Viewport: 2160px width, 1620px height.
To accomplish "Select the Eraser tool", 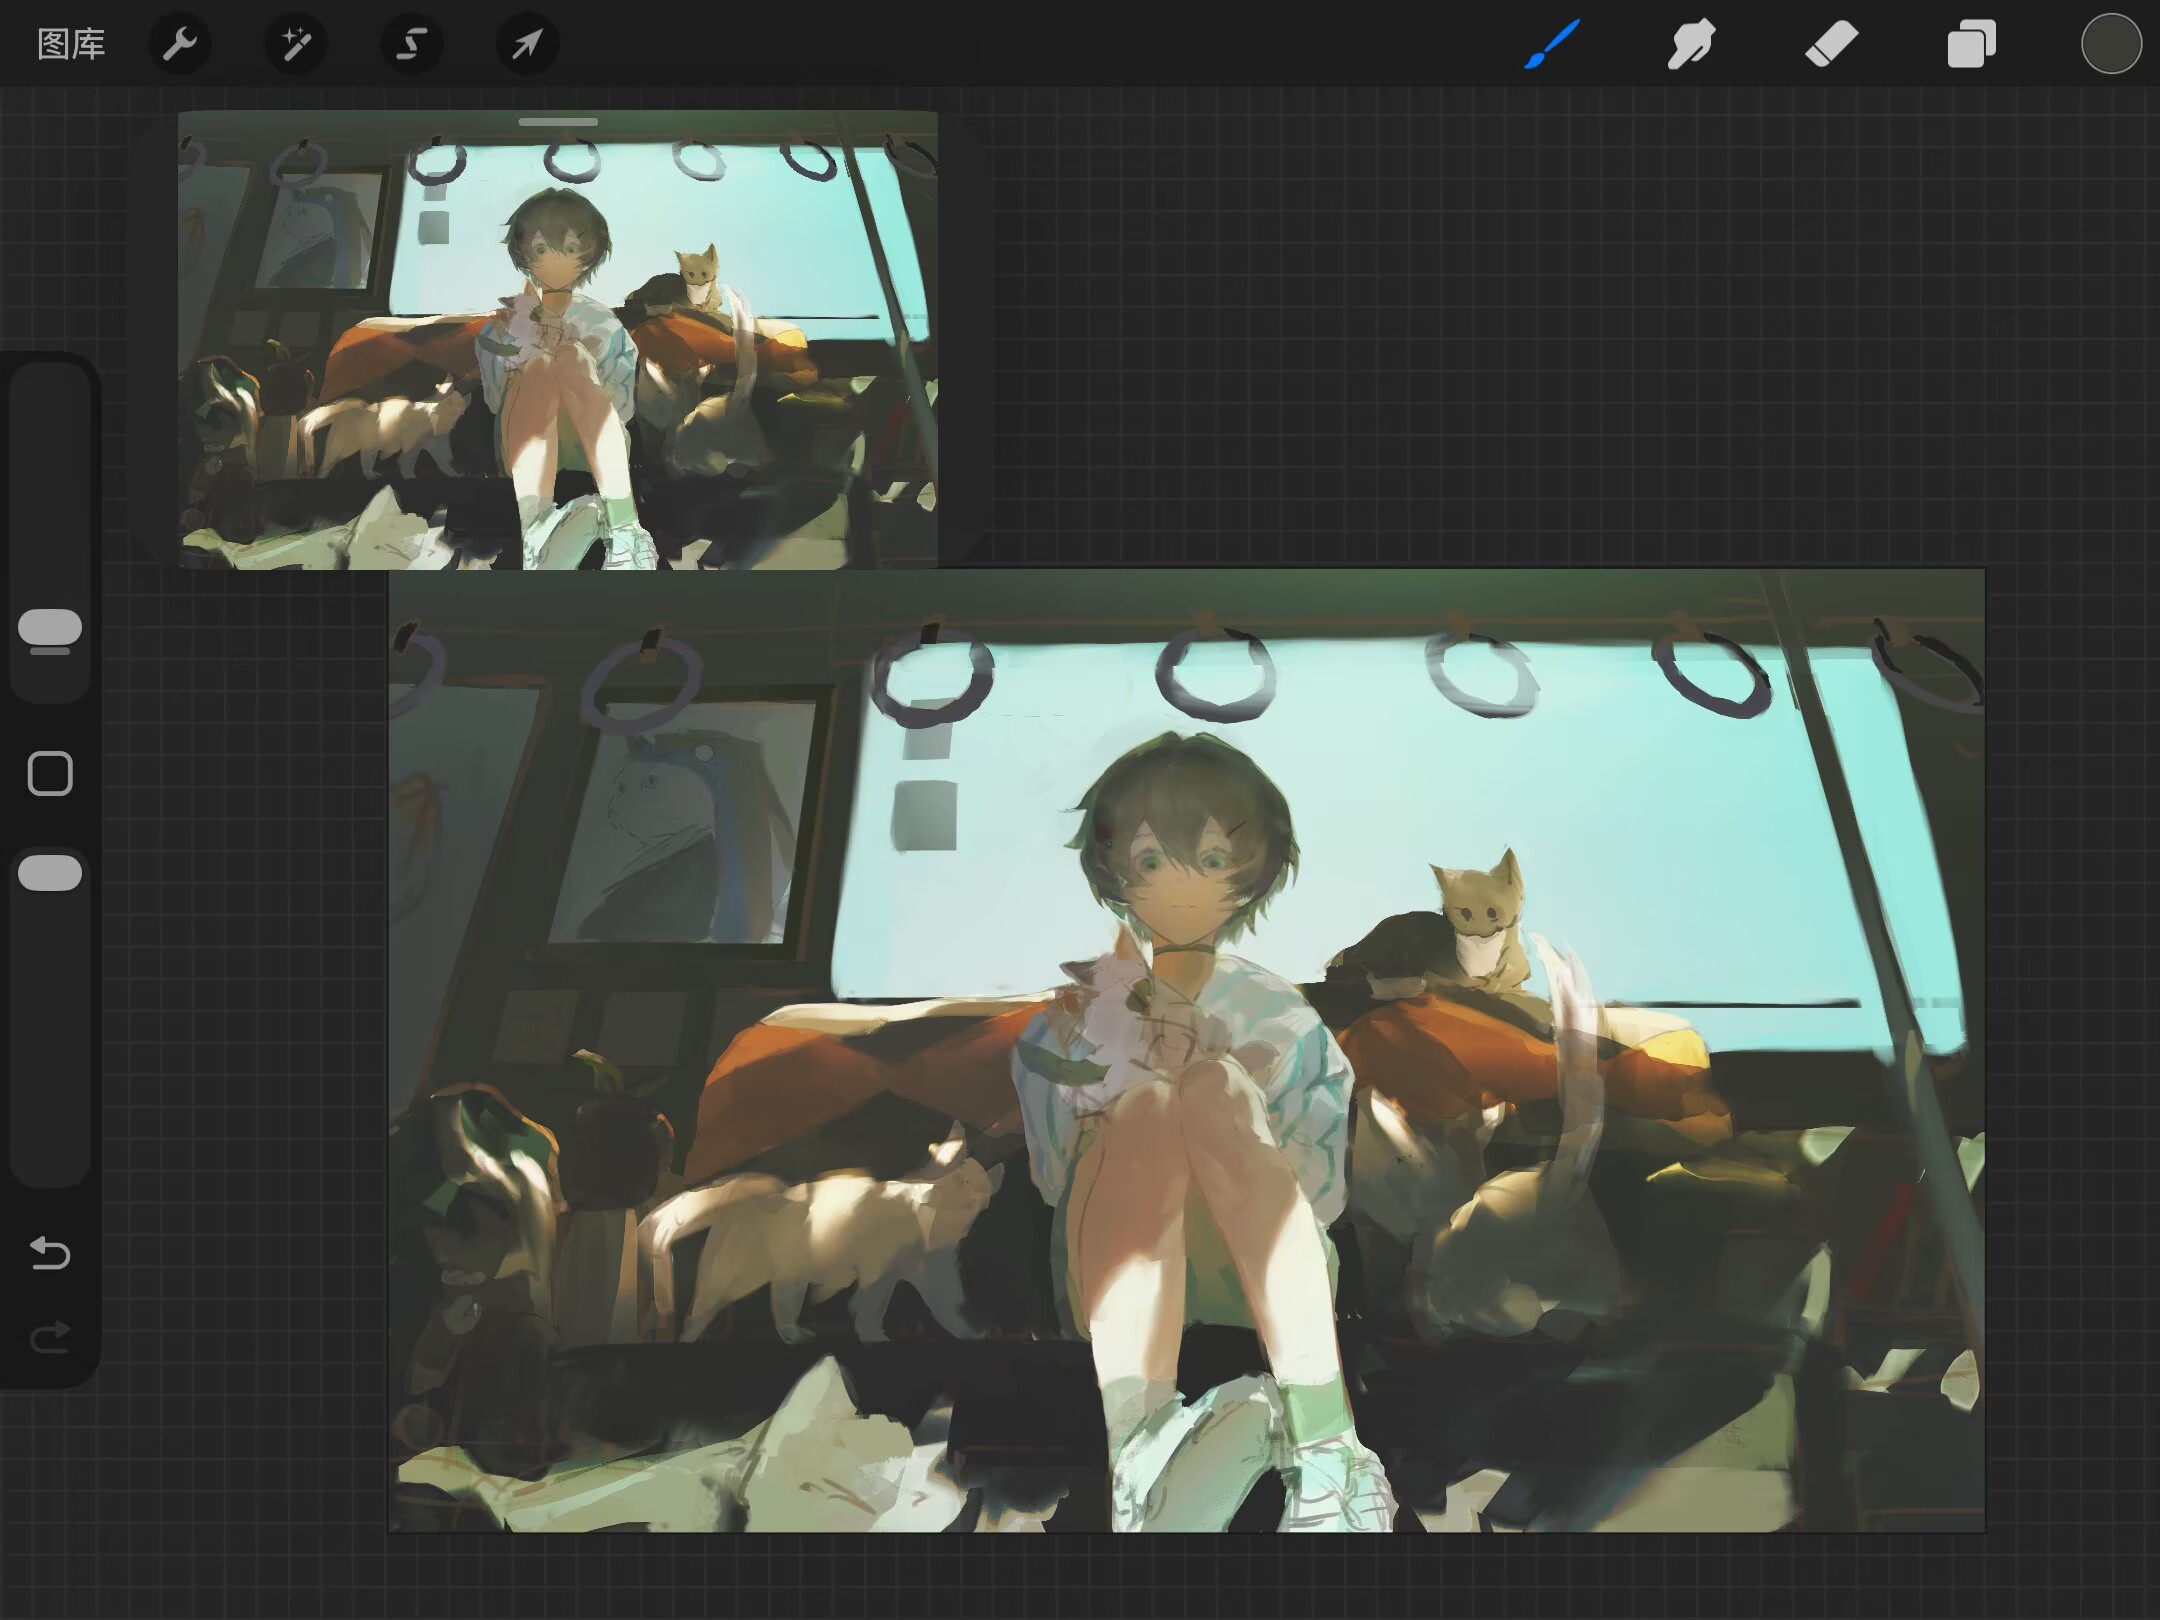I will [x=1831, y=44].
